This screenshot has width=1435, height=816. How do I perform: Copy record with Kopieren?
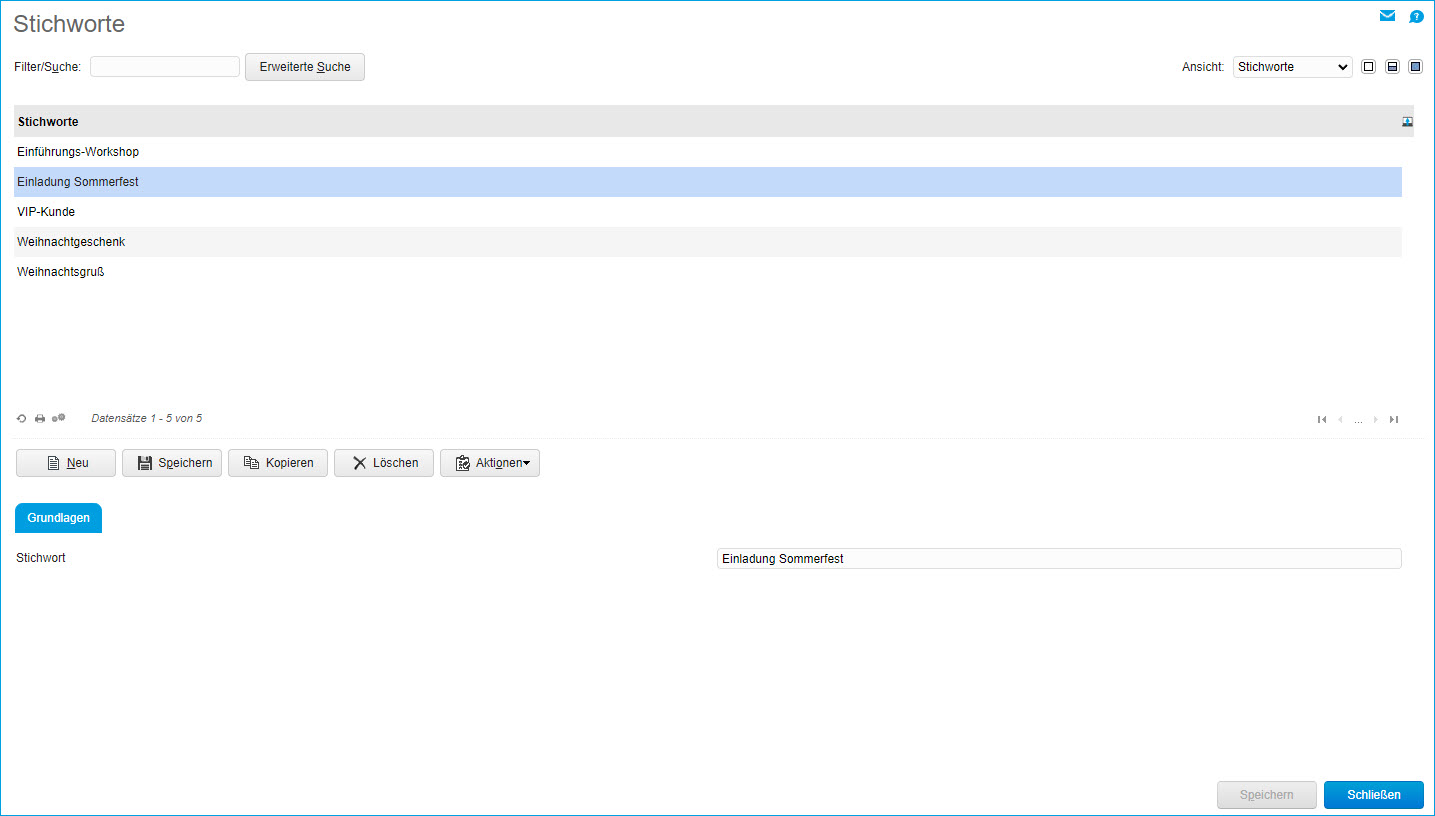(x=278, y=463)
